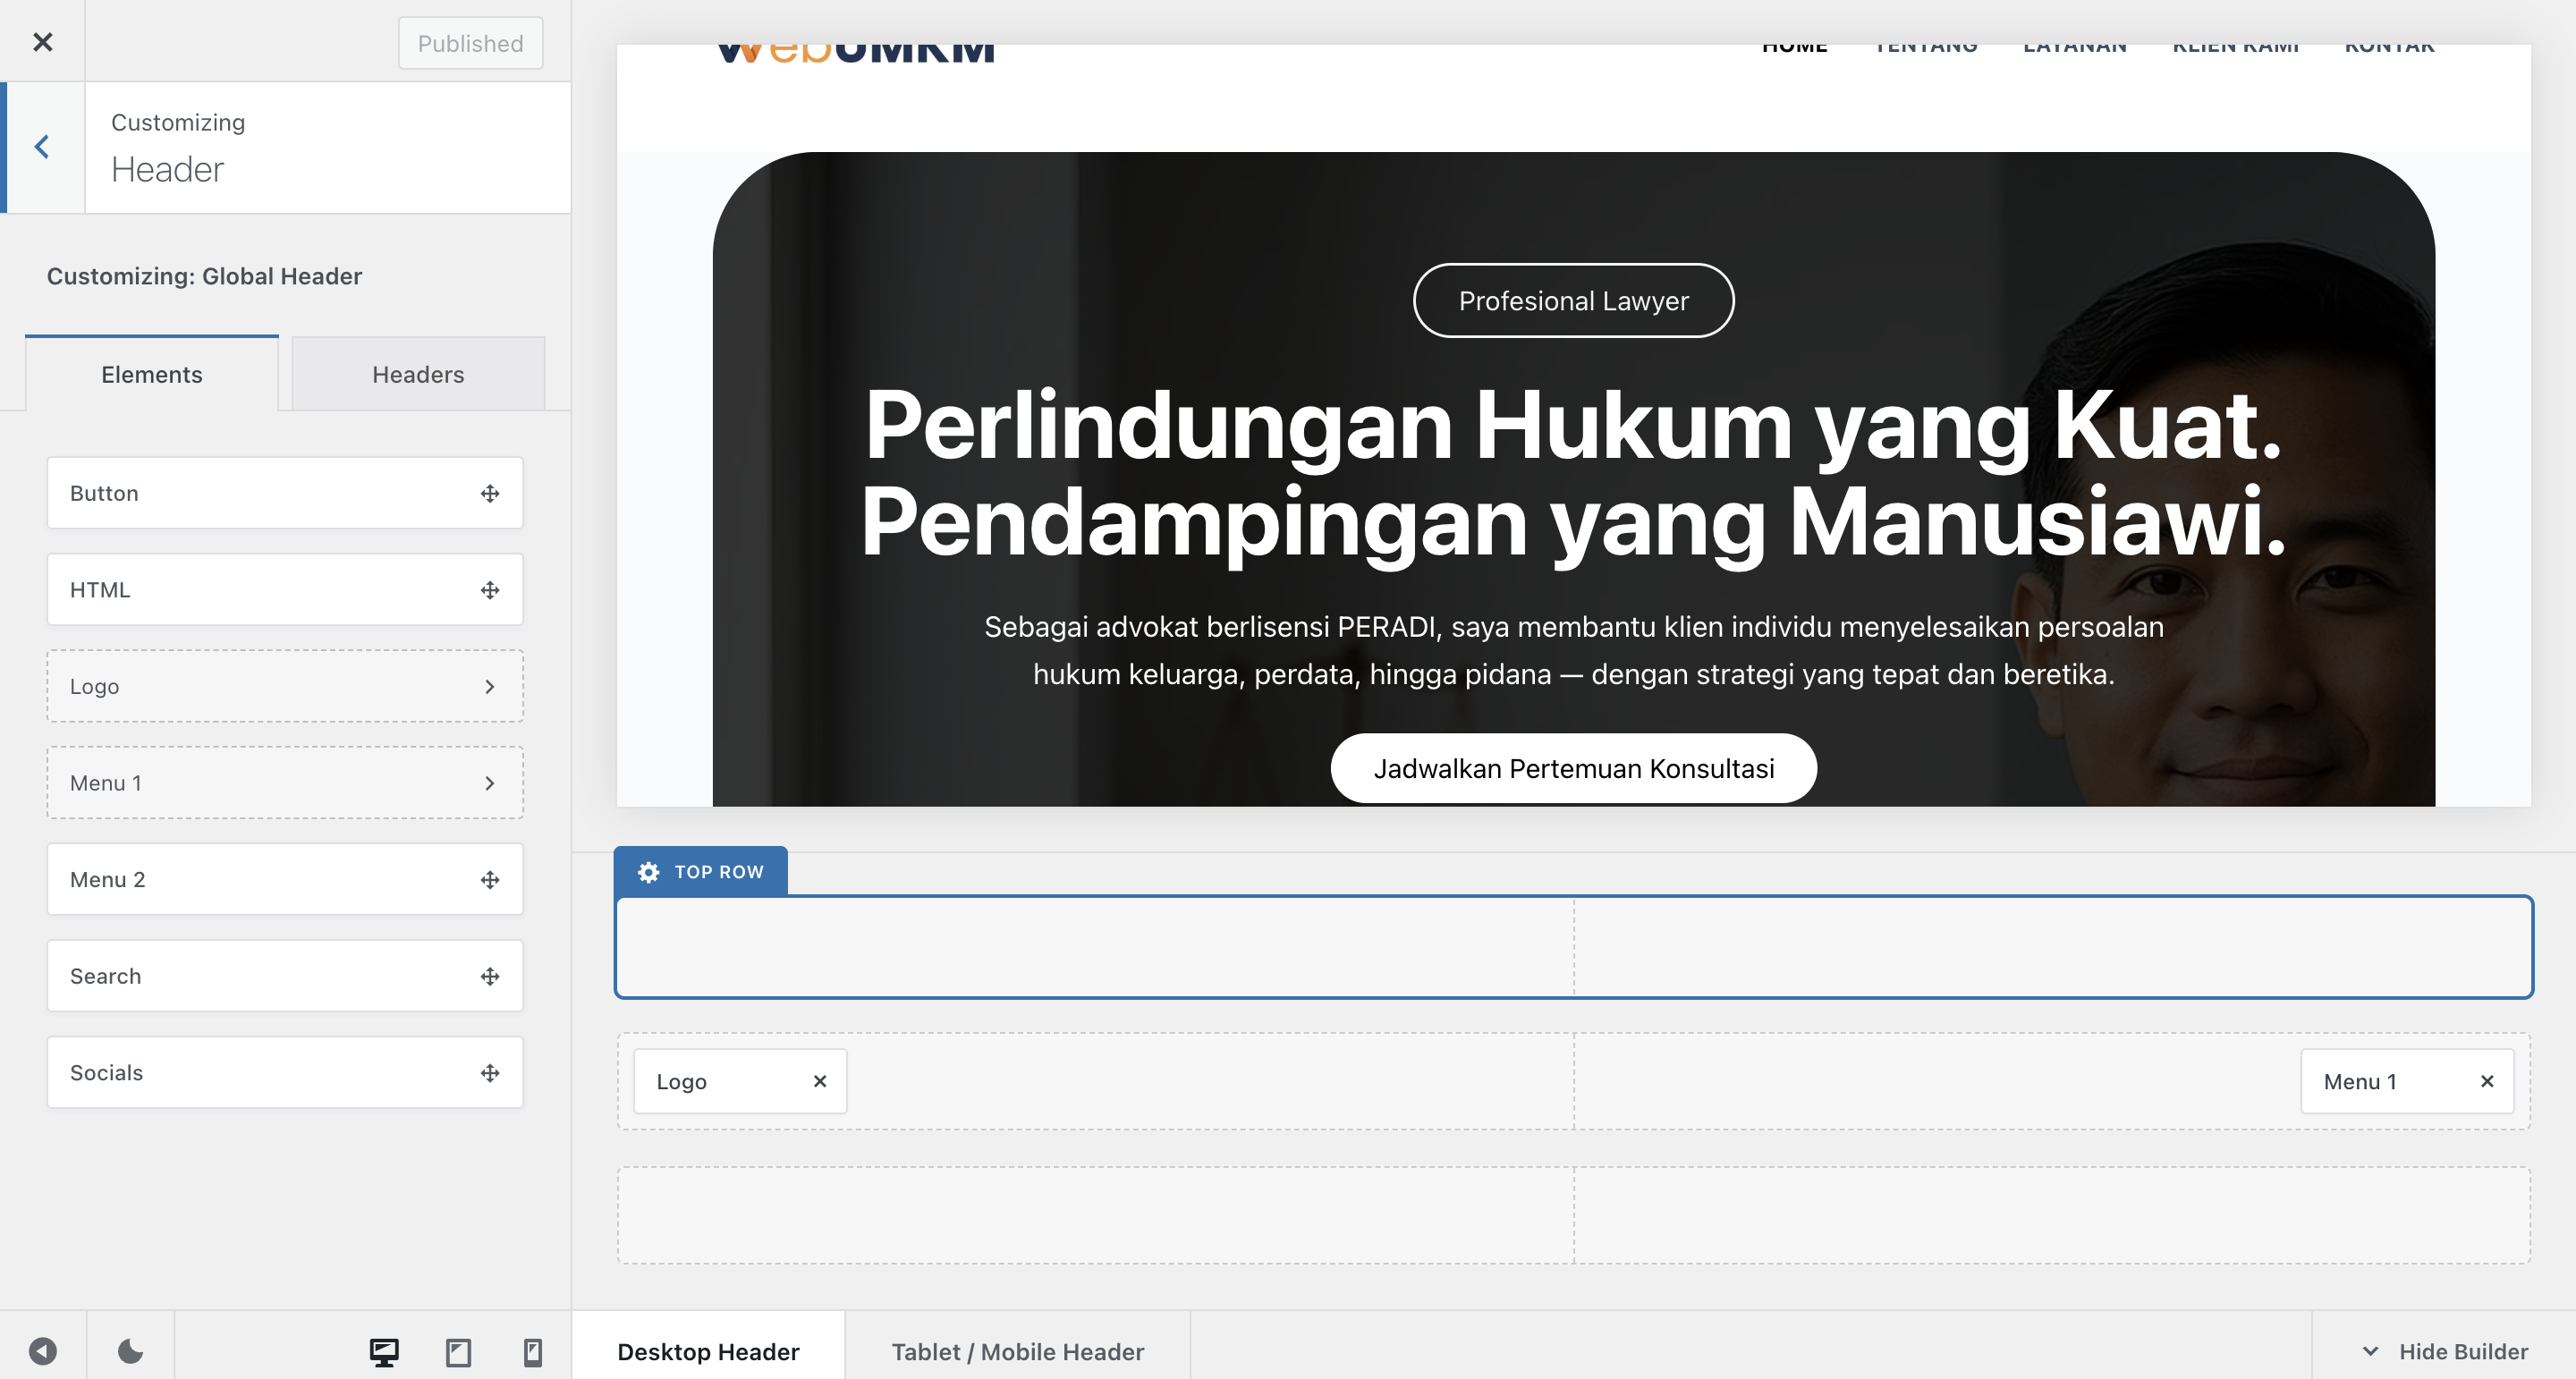Switch preview to desktop device mode

tap(385, 1352)
